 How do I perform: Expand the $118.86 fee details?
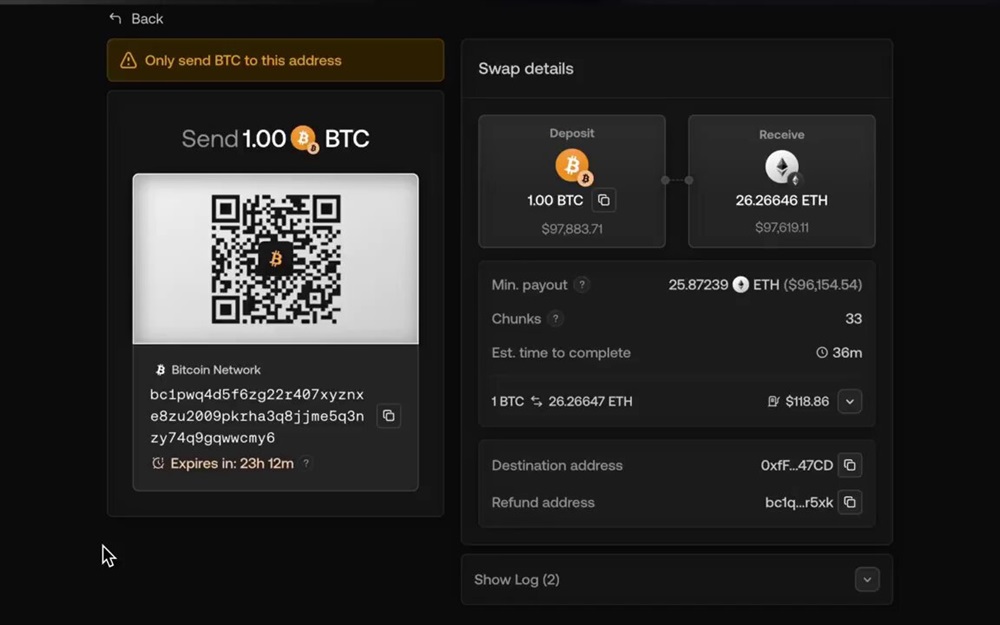tap(849, 402)
